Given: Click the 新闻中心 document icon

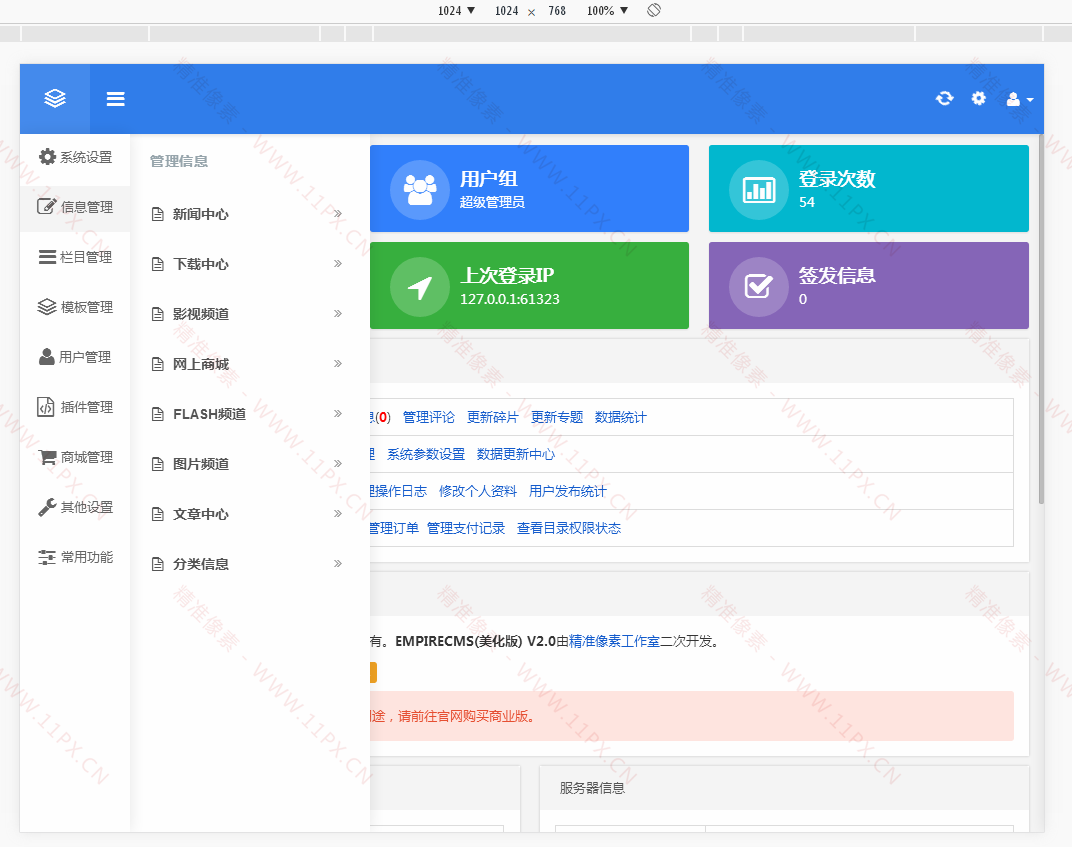Looking at the screenshot, I should [x=157, y=214].
